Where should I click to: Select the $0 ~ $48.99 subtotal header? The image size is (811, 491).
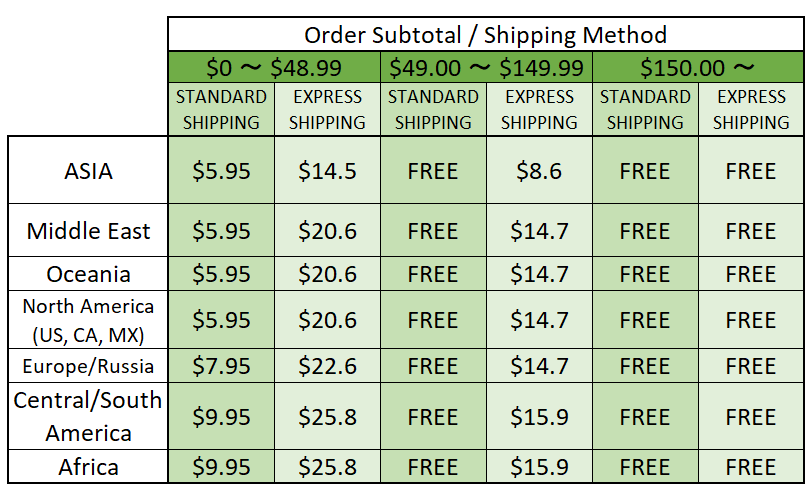[274, 68]
